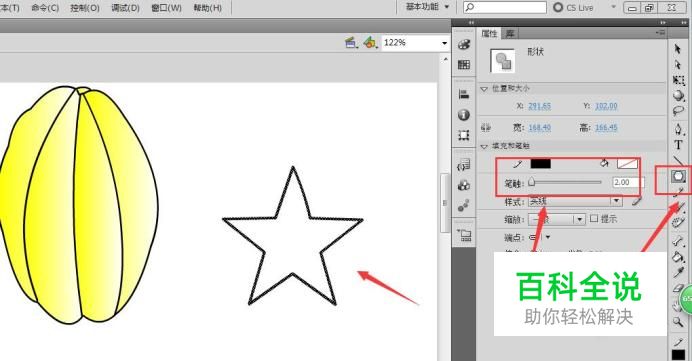Open the stage zoom 122% dropdown
692x361 pixels.
coord(444,43)
